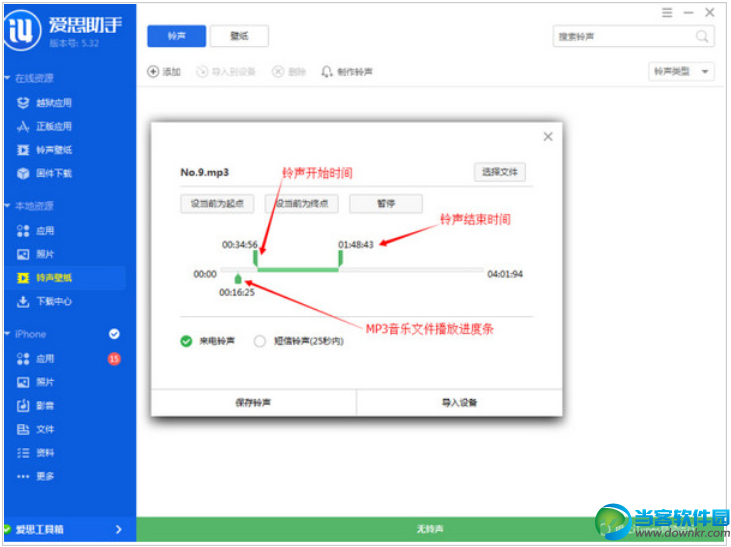Image resolution: width=731 pixels, height=547 pixels.
Task: Click the 暂停 pause button
Action: tap(386, 204)
